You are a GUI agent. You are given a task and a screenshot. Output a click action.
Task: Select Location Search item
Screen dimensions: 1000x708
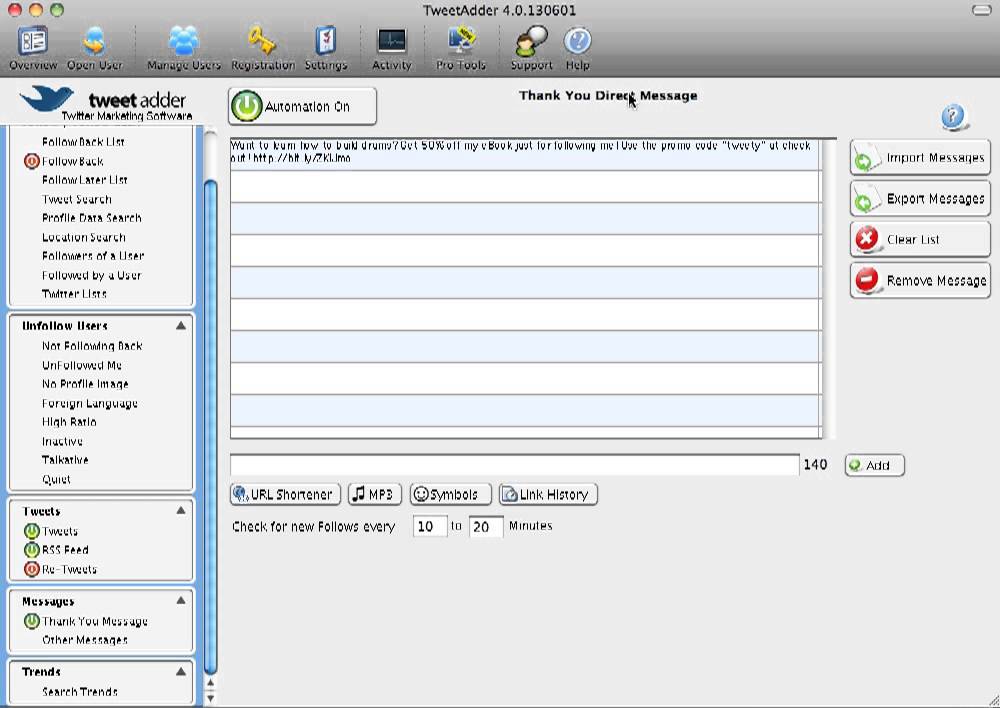pos(84,237)
